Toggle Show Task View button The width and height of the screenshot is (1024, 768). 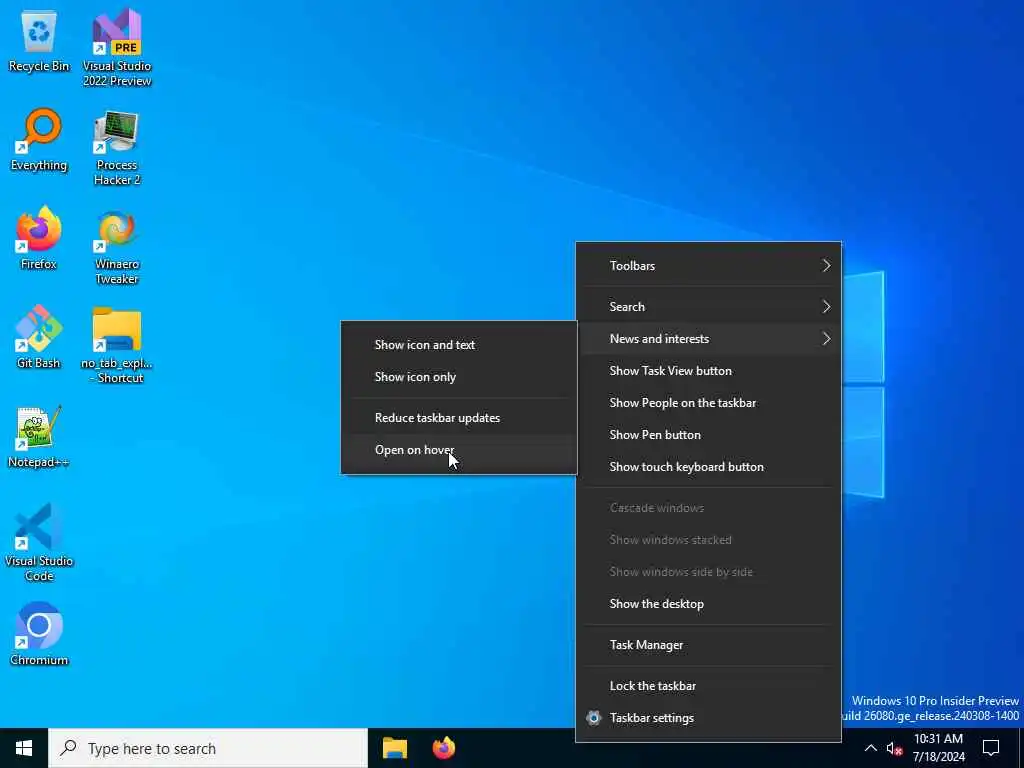point(709,370)
